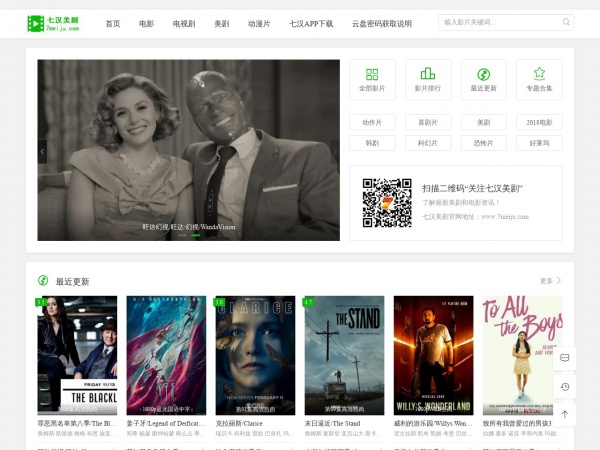Open 专题合集 star icon tile
The width and height of the screenshot is (600, 450).
coord(539,80)
